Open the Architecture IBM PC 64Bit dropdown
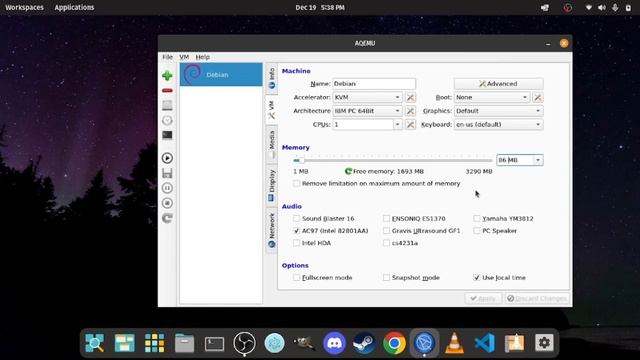This screenshot has width=640, height=360. (367, 111)
